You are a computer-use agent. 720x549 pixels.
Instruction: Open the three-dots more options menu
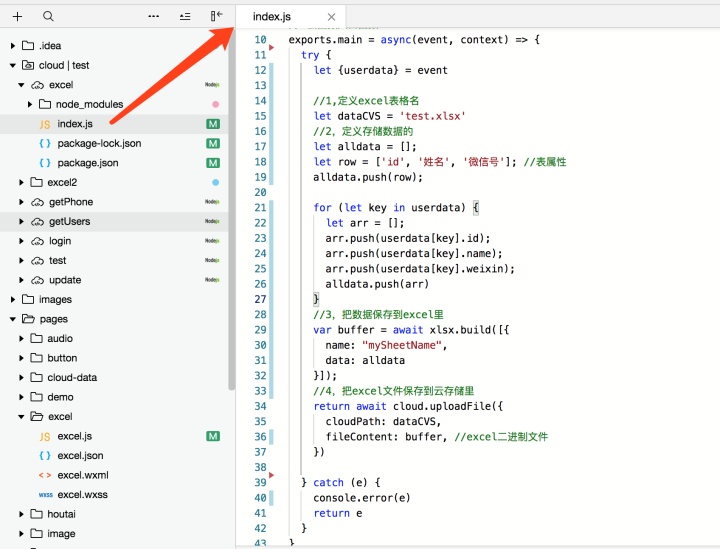point(153,17)
